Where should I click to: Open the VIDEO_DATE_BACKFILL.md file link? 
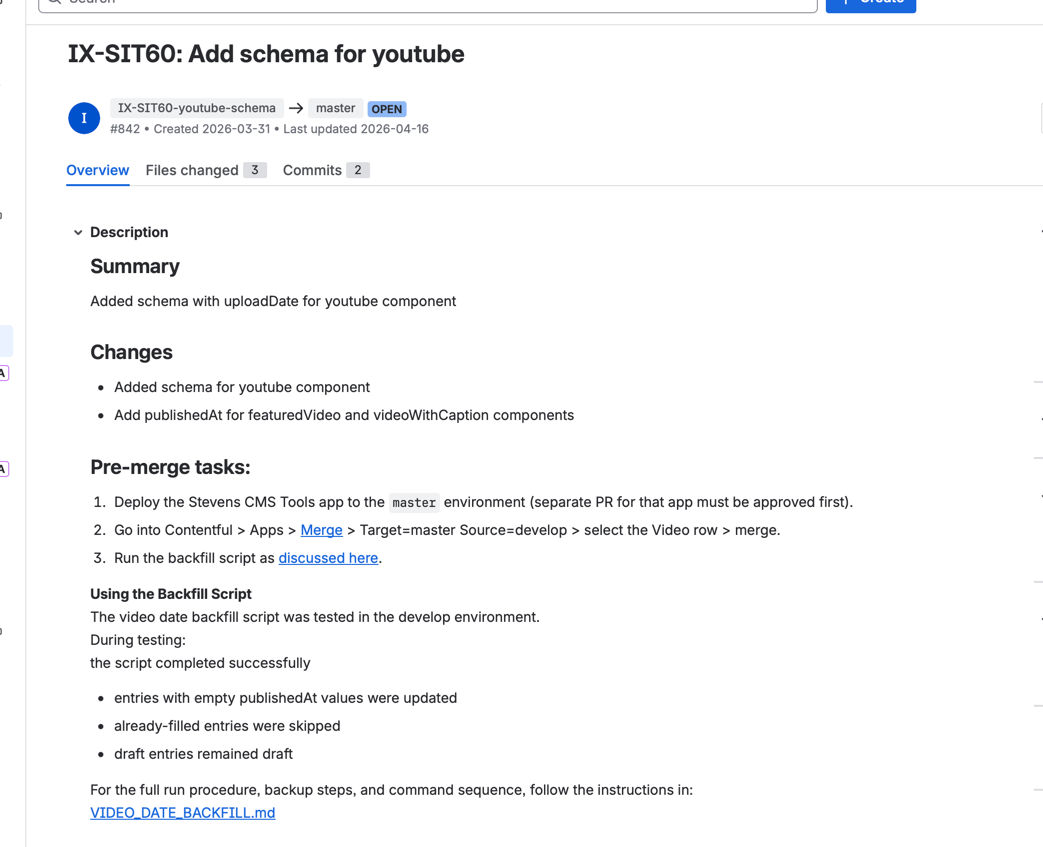pyautogui.click(x=182, y=812)
